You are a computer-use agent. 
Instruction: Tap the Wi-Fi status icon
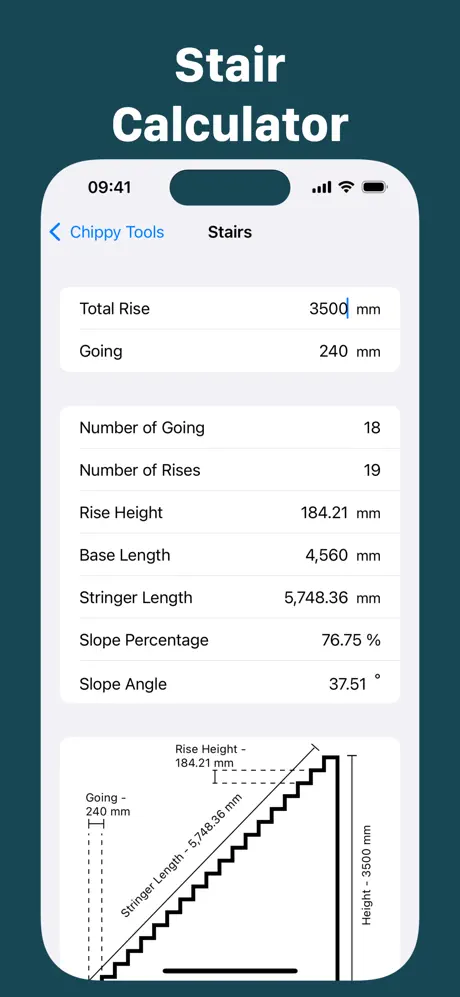(346, 188)
